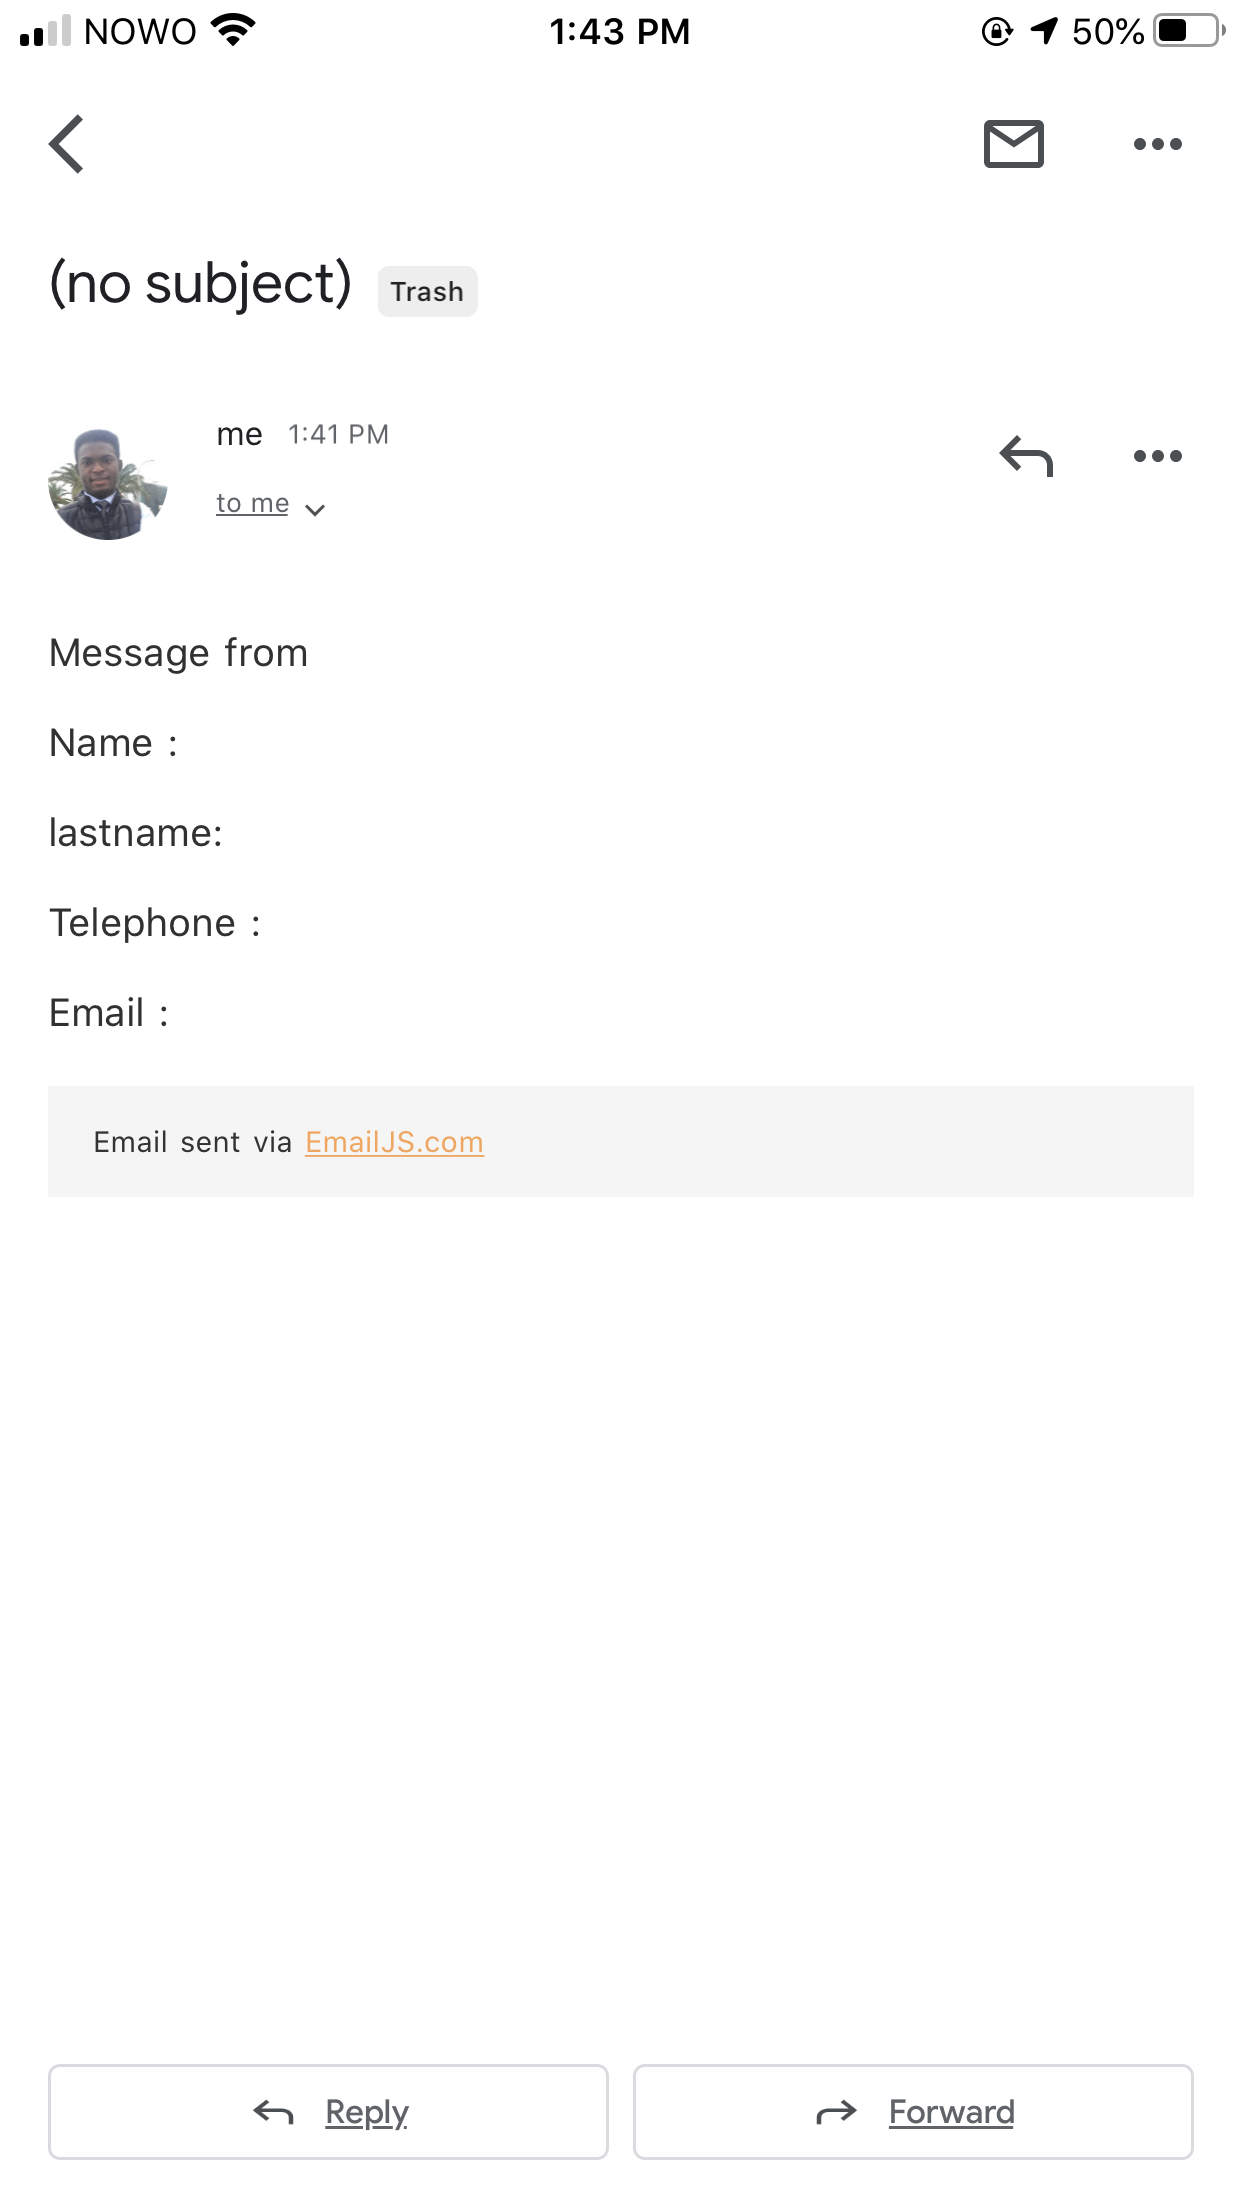The image size is (1242, 2208).
Task: Open the message's three-dot options menu
Action: coord(1157,456)
